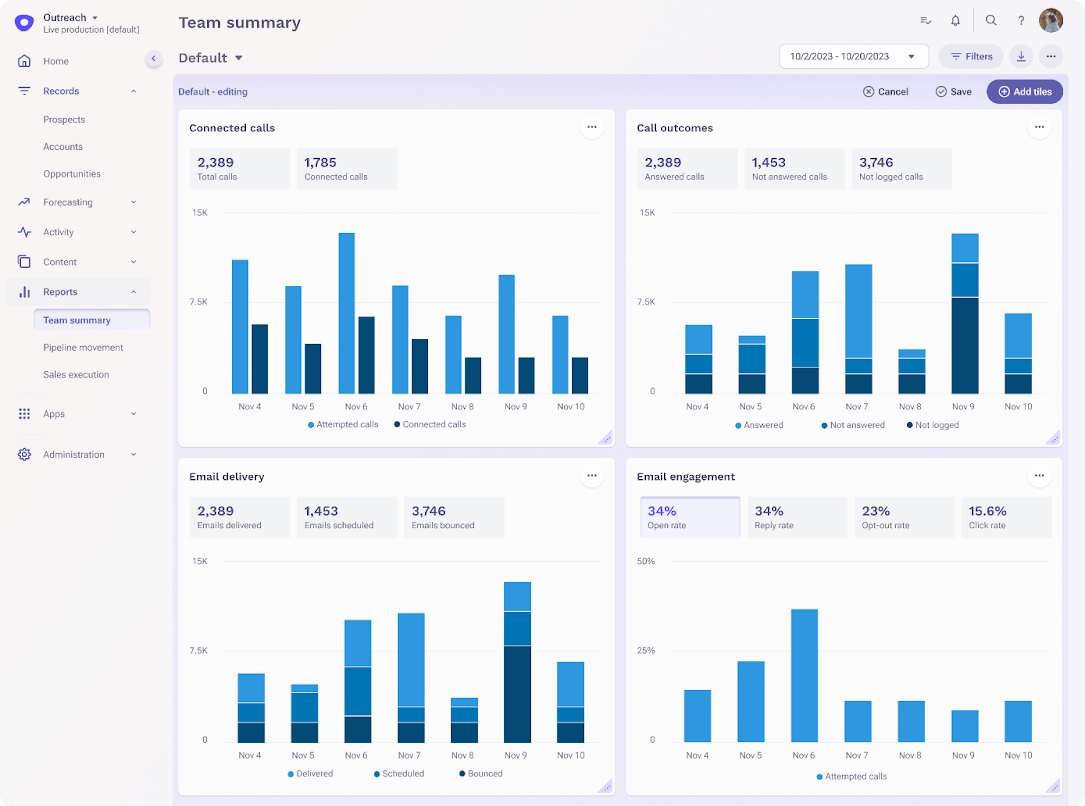Click the search magnifier icon
The height and width of the screenshot is (806, 1085).
[990, 20]
